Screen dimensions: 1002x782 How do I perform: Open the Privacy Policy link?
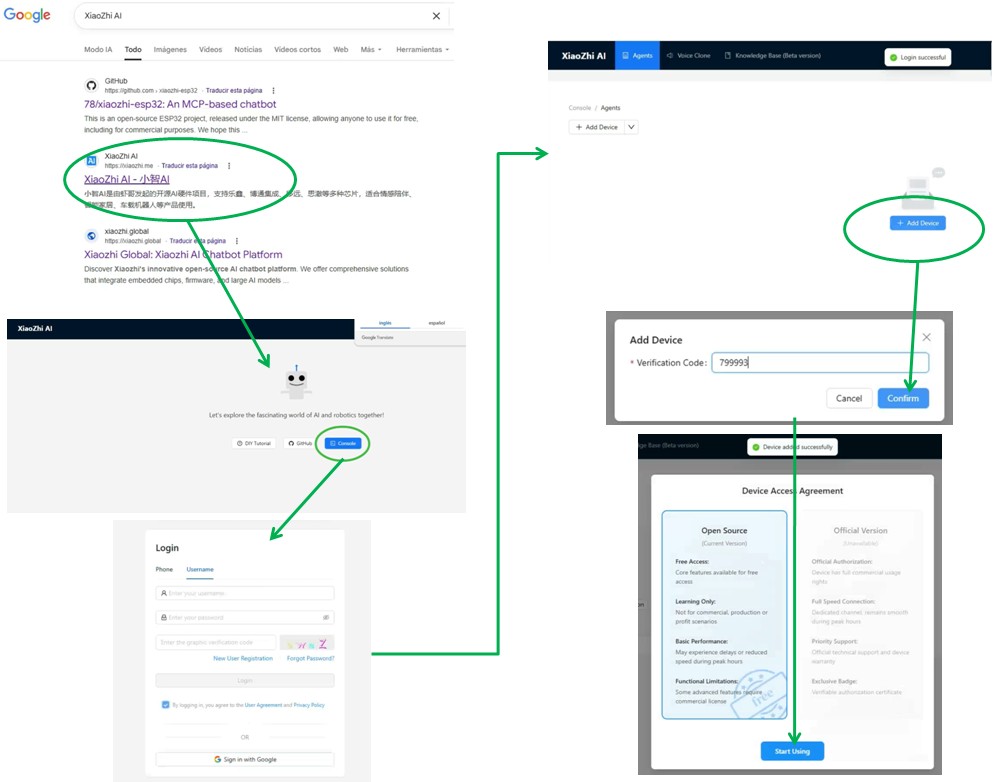(309, 705)
